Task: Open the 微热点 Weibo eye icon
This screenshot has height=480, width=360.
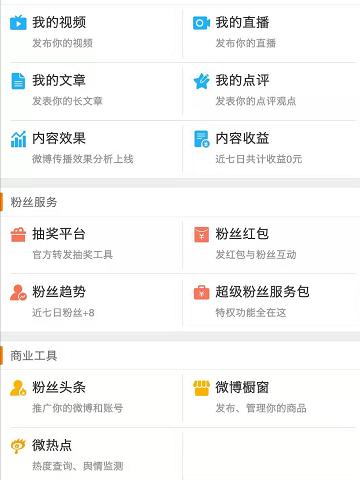Action: 18,446
